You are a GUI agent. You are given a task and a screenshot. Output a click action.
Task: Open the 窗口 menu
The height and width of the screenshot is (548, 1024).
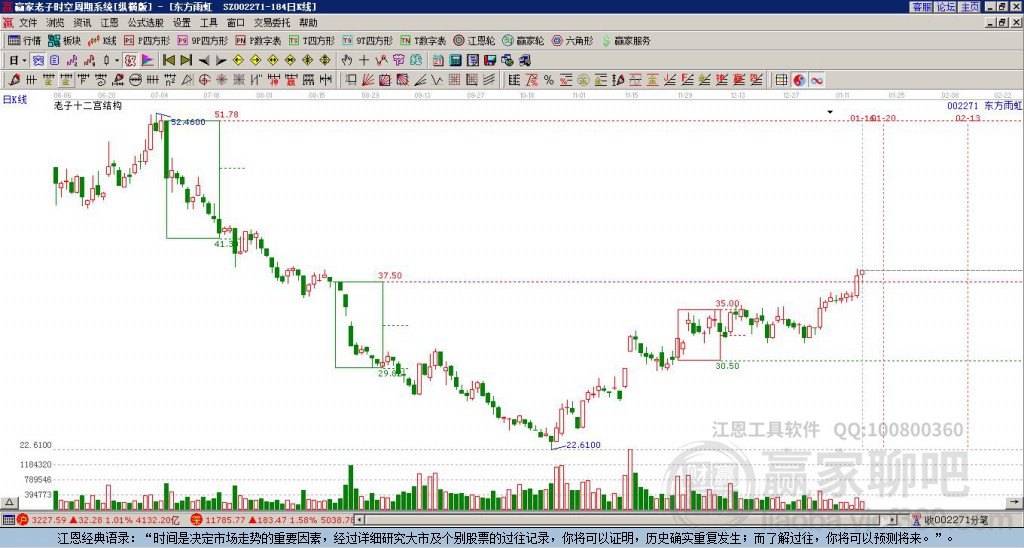click(x=236, y=23)
